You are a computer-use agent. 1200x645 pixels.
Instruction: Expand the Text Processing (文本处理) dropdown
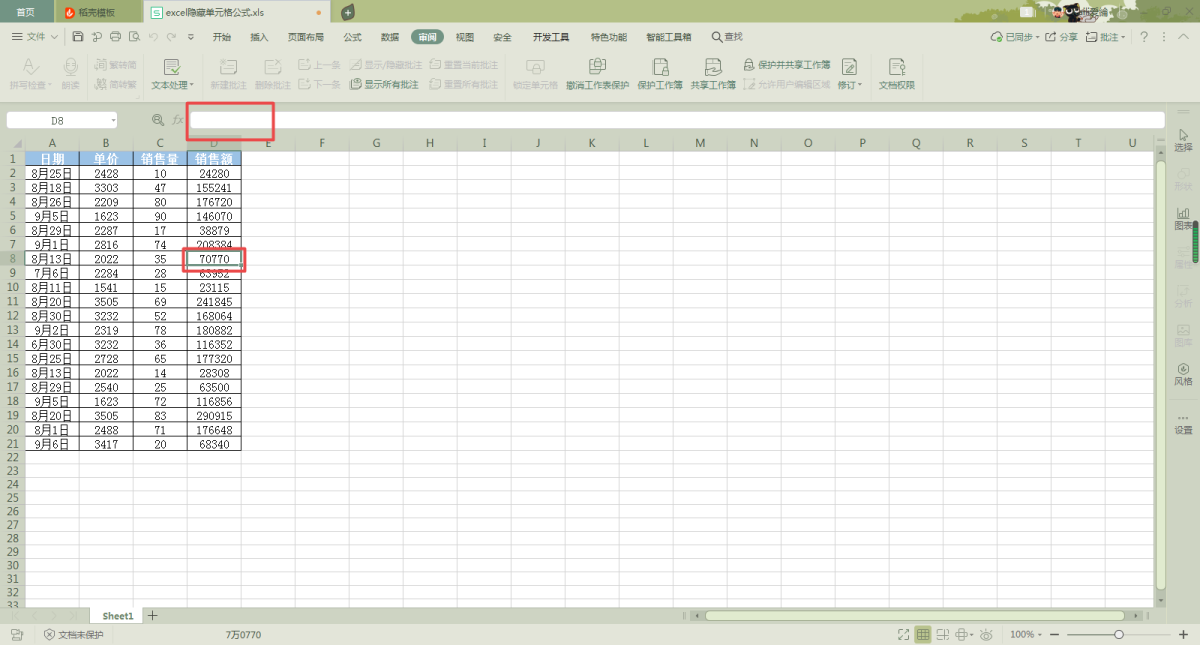click(x=172, y=85)
